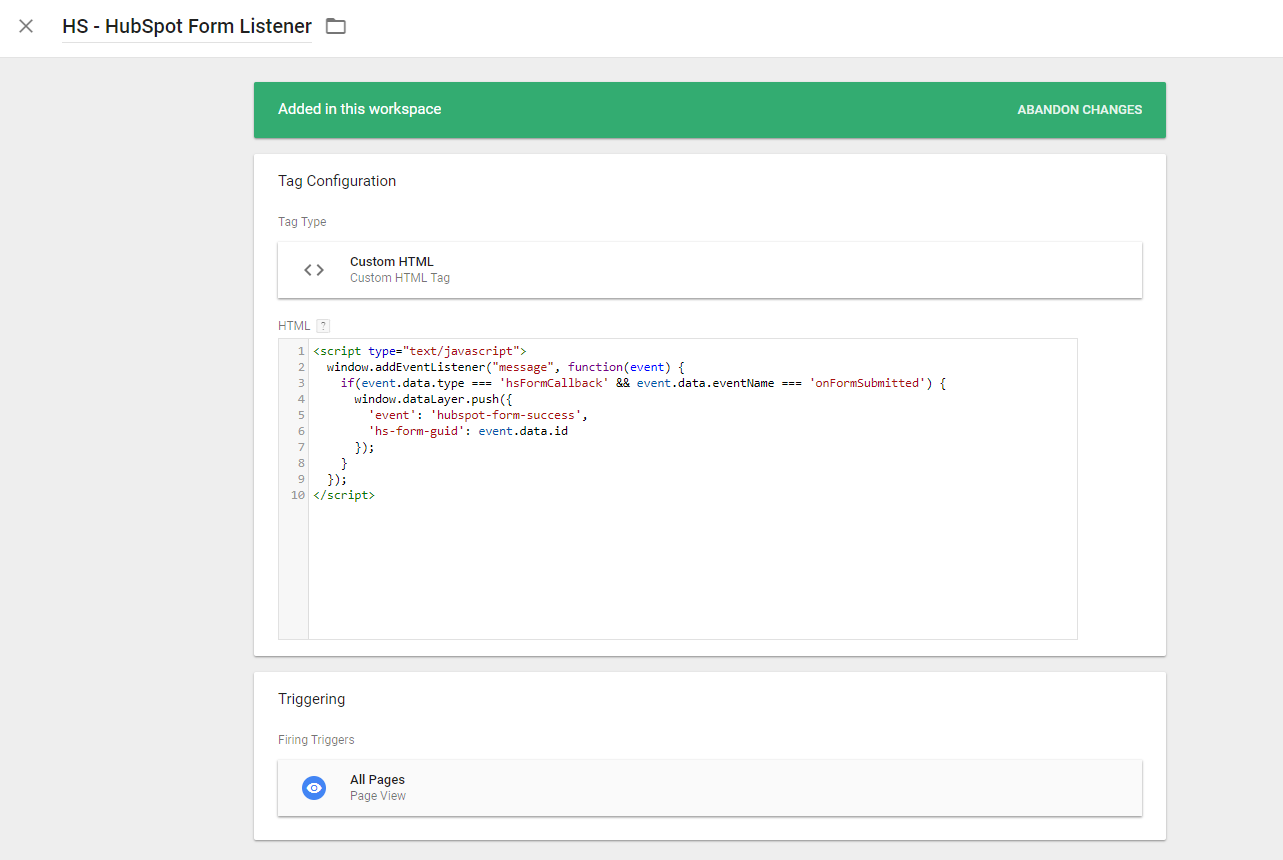Select the Custom HTML tag type card
The width and height of the screenshot is (1283, 860).
710,270
